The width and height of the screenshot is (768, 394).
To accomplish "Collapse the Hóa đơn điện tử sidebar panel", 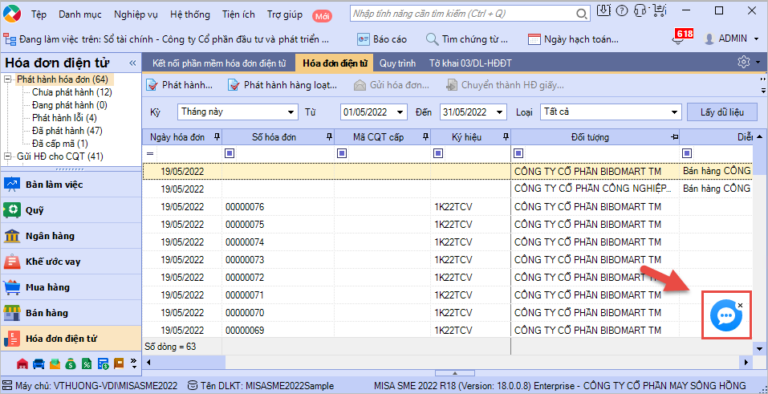I will (132, 63).
